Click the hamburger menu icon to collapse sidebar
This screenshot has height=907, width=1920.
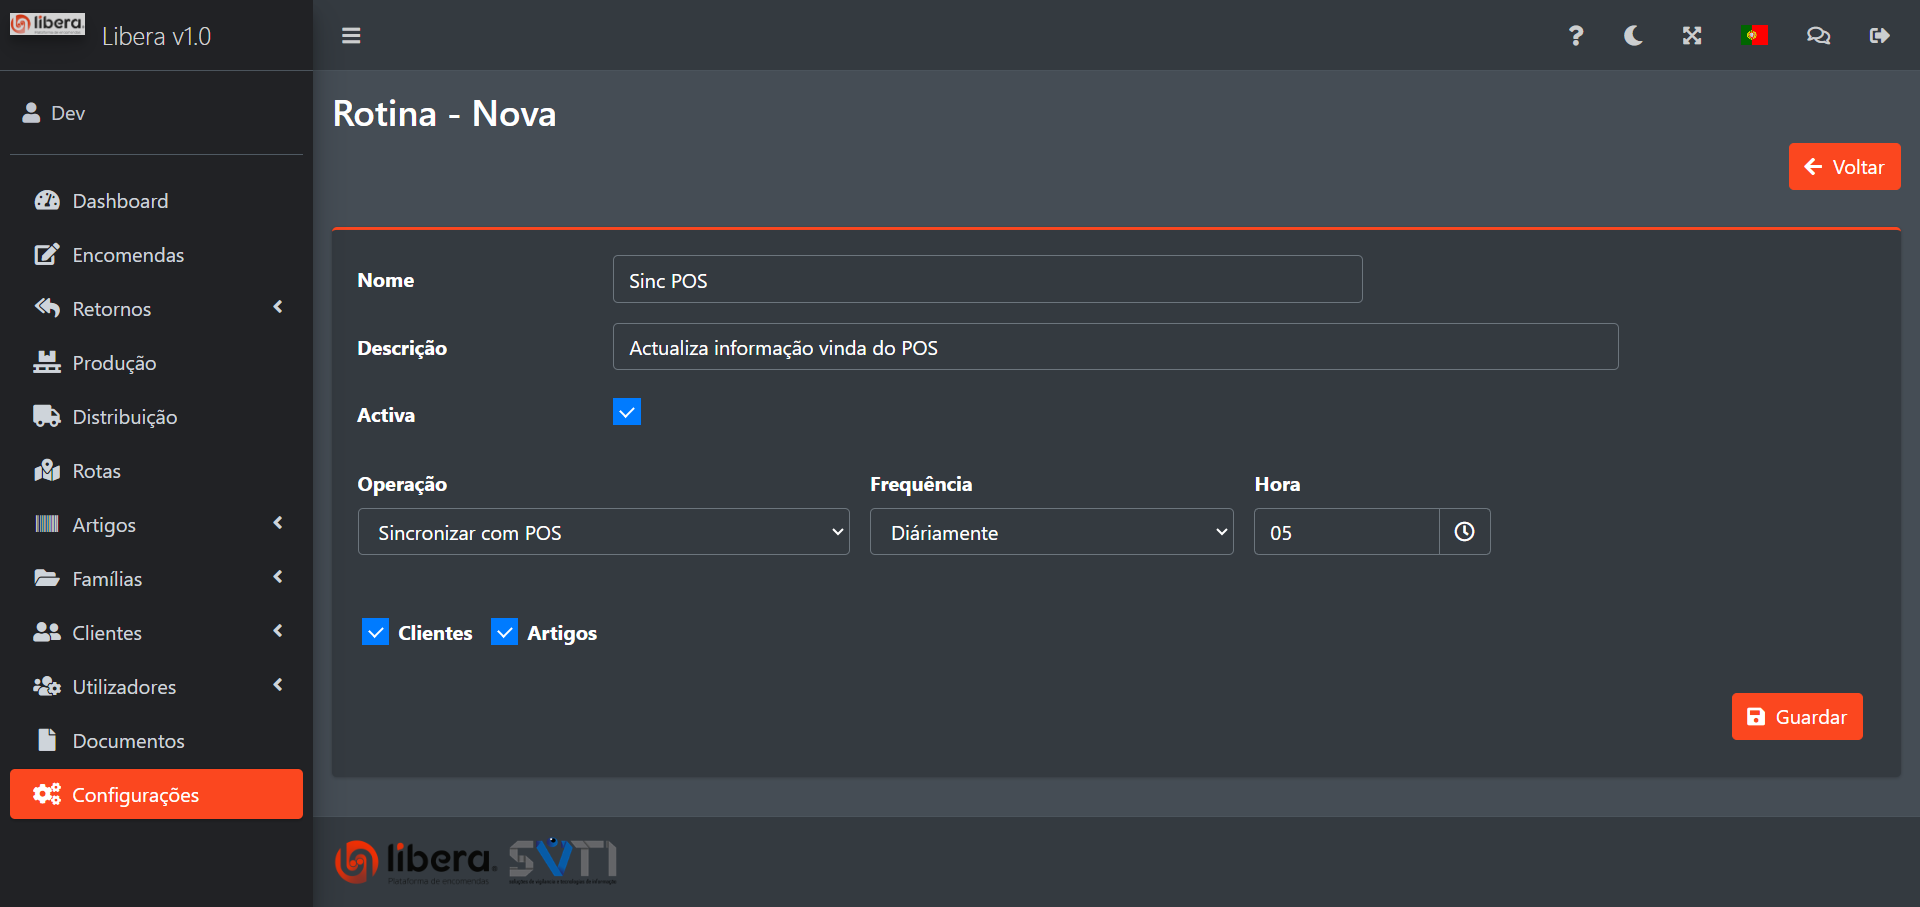tap(351, 36)
